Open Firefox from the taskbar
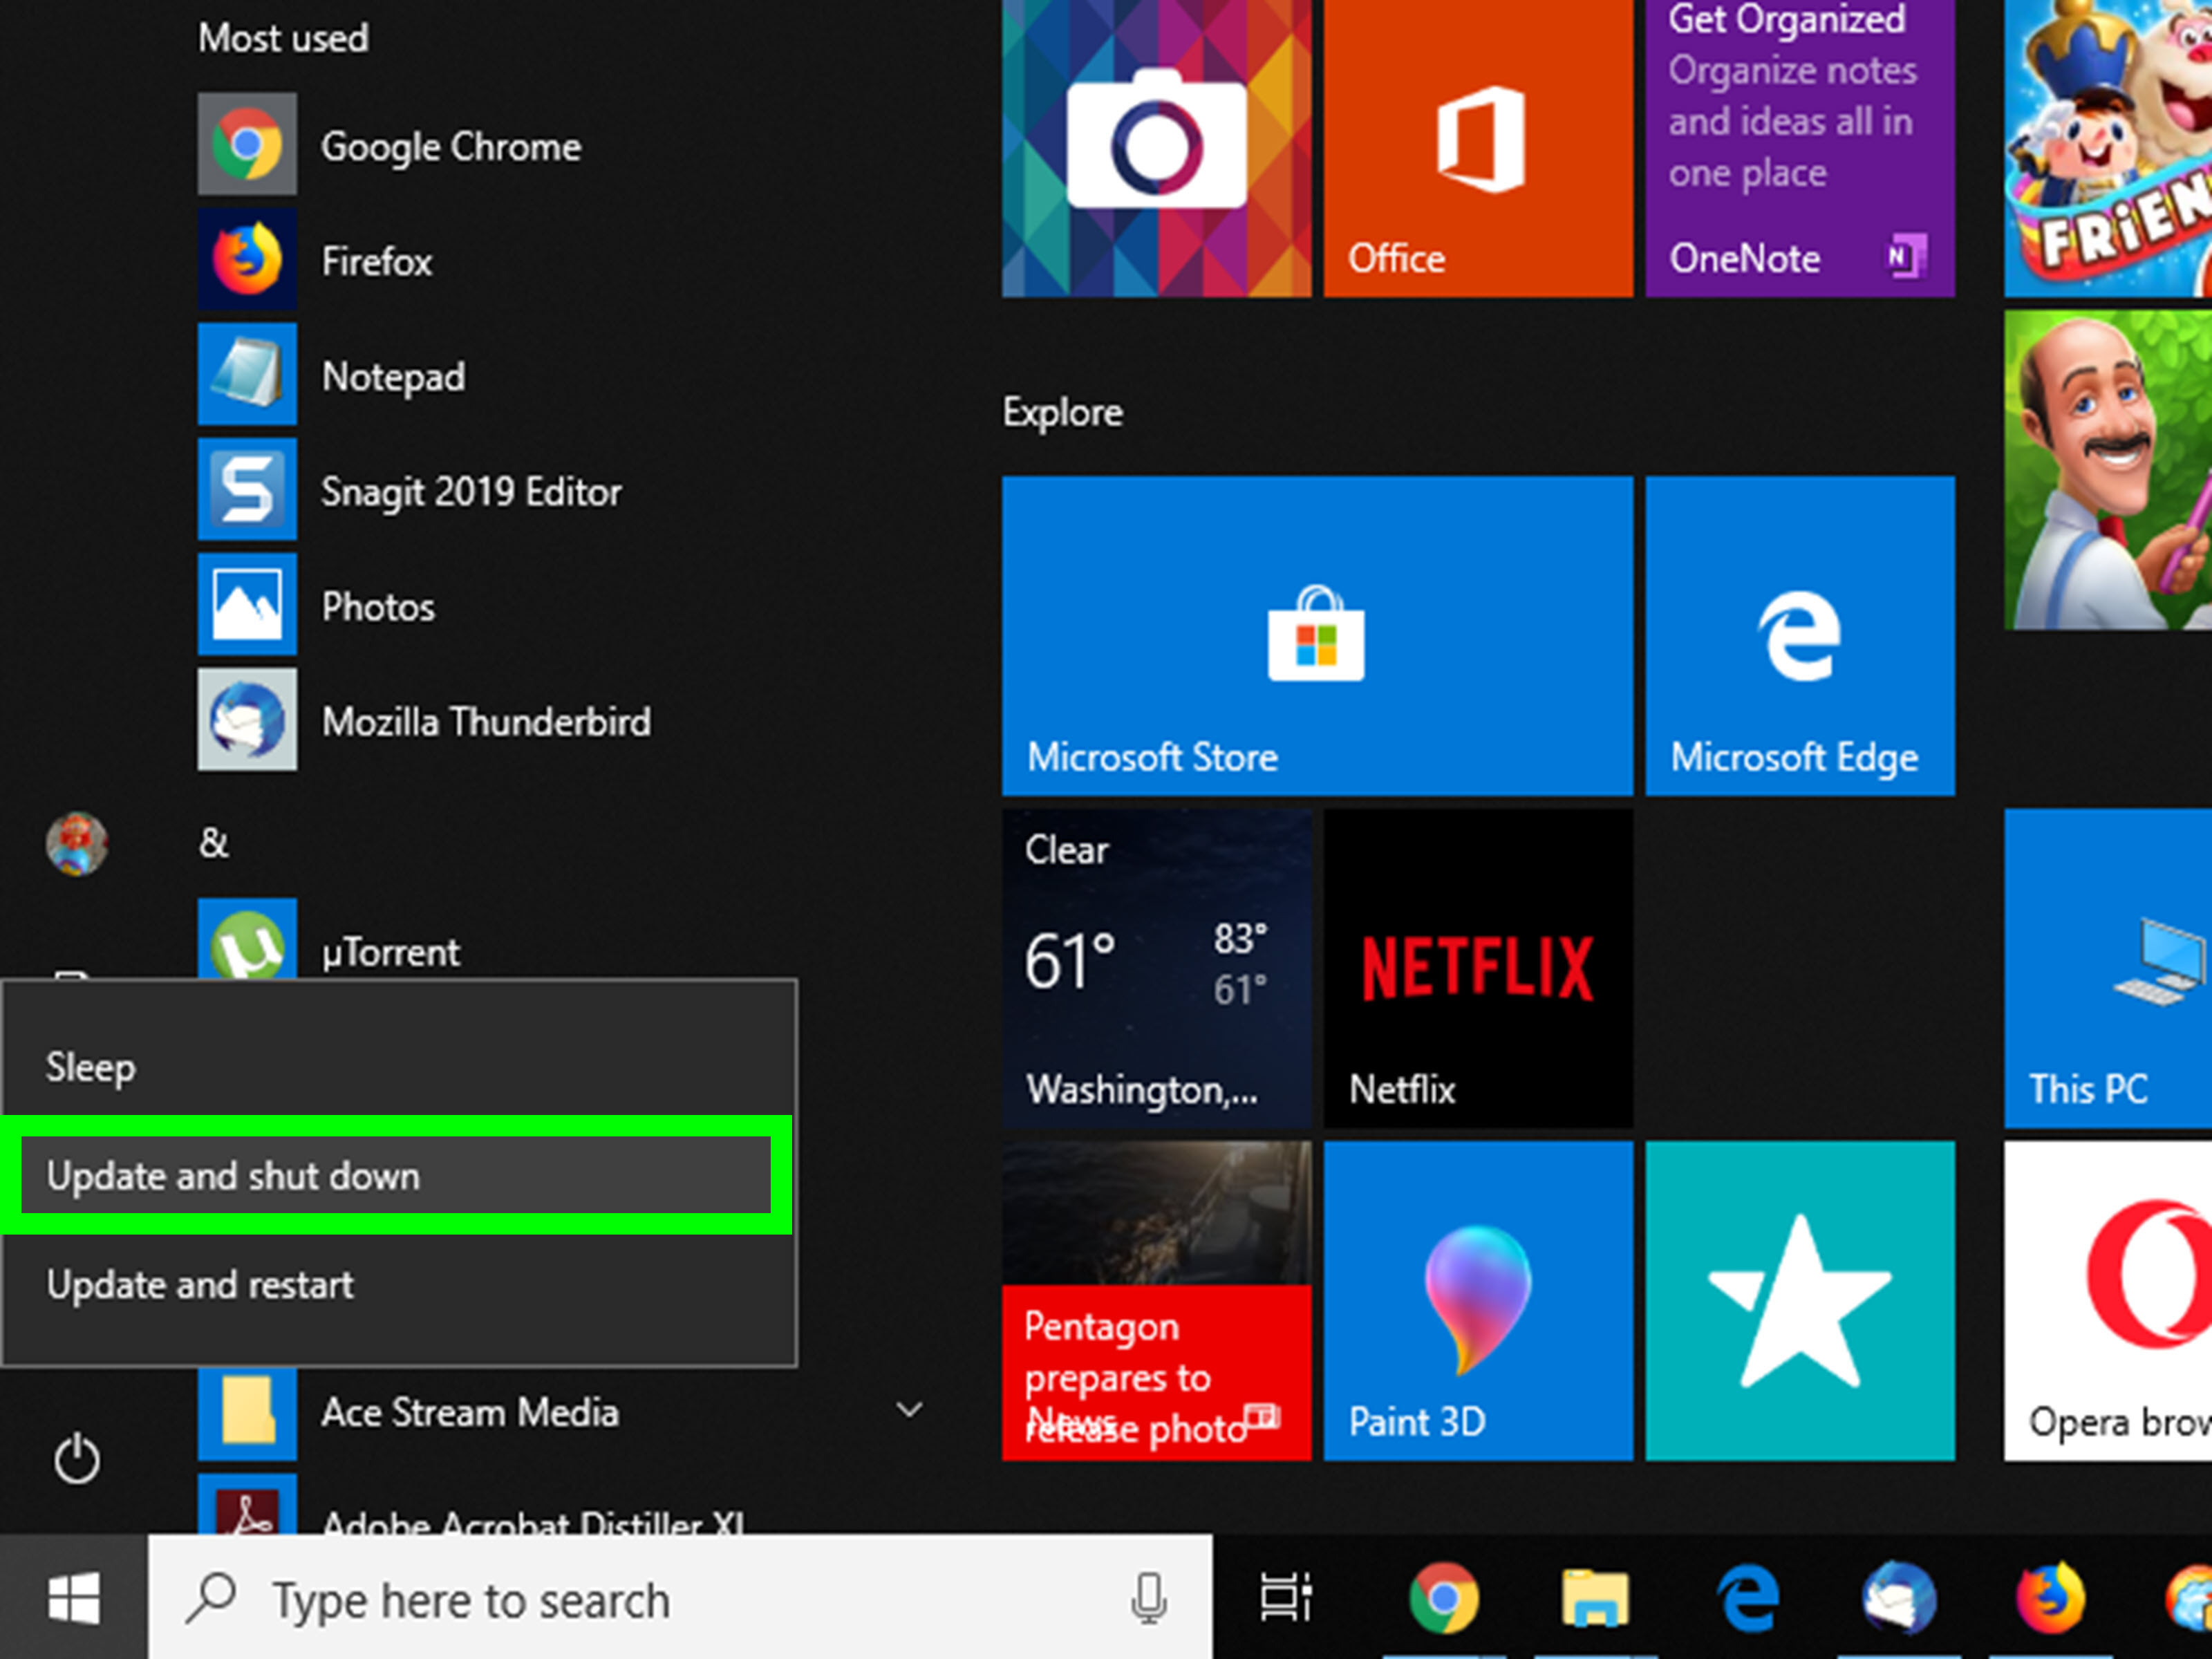The image size is (2212, 1659). coord(2050,1598)
